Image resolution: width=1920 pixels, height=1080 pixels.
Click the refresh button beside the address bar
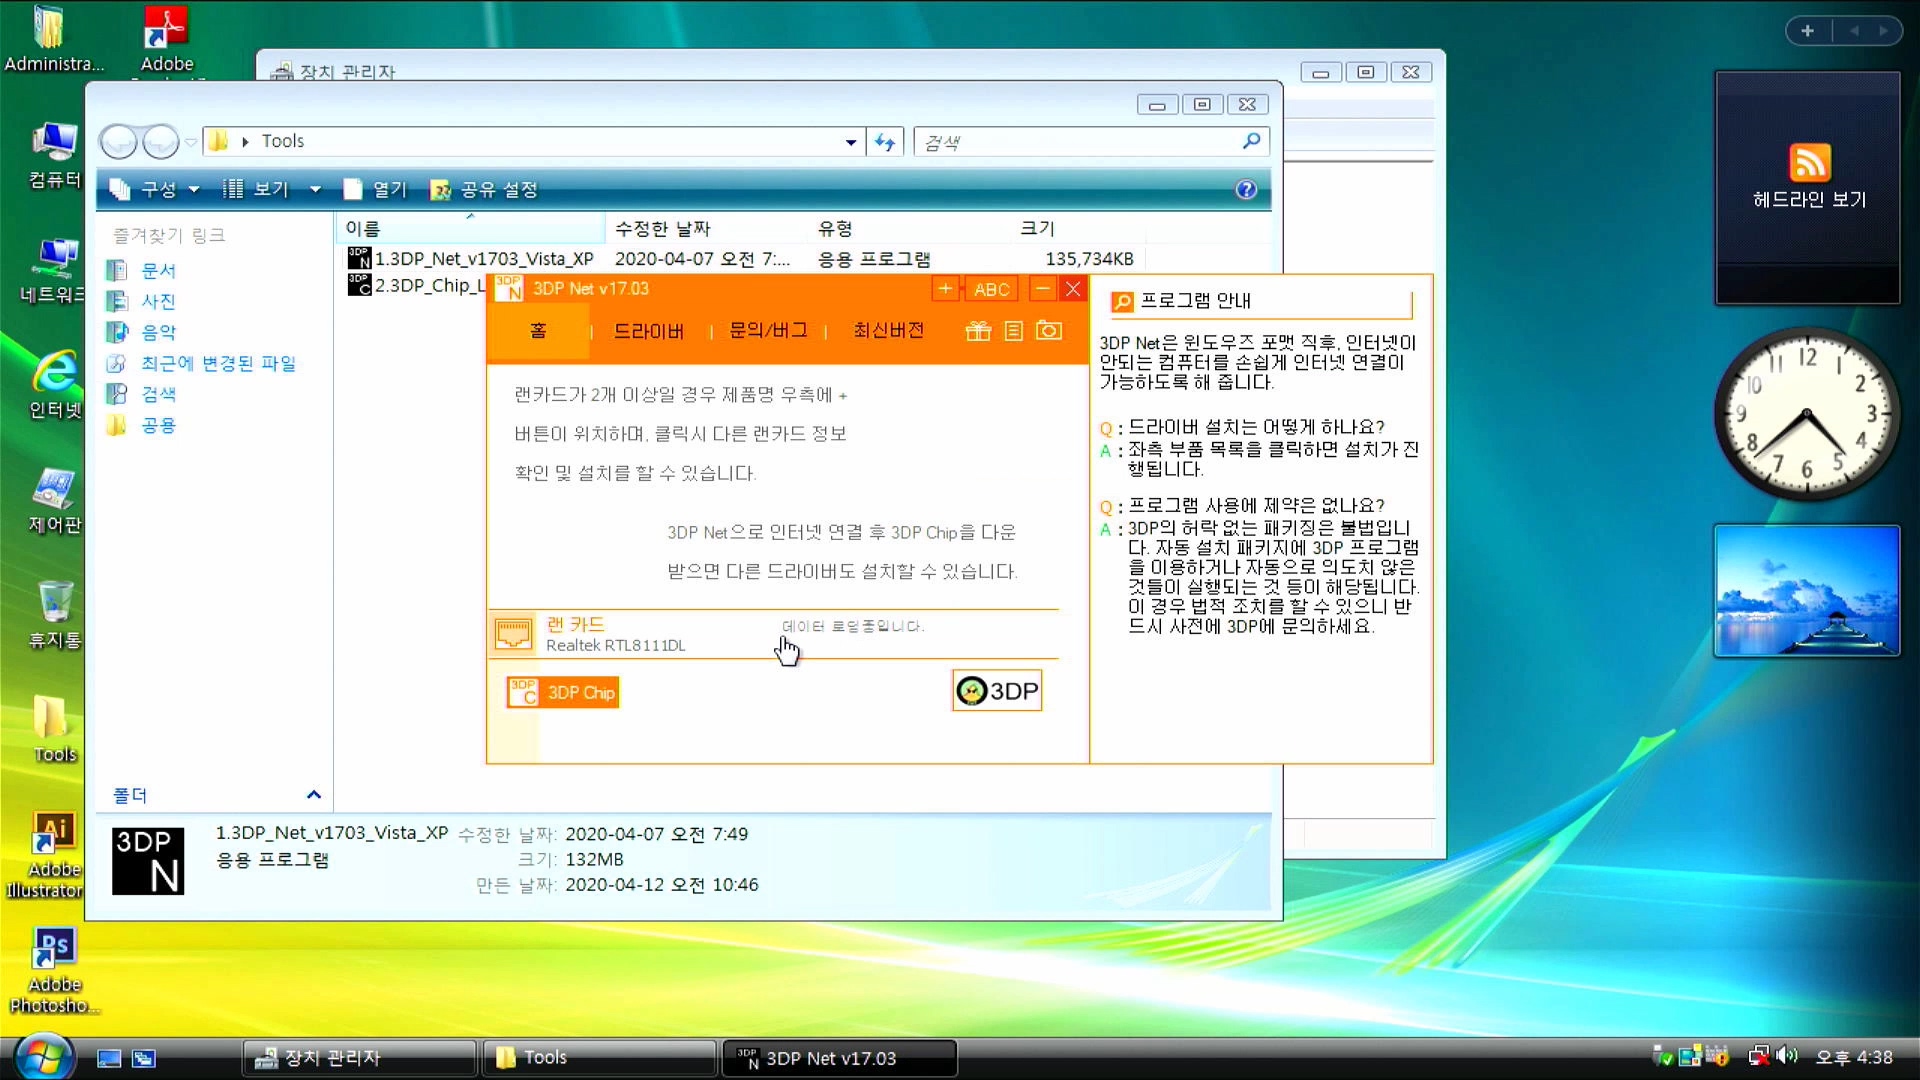(x=885, y=142)
